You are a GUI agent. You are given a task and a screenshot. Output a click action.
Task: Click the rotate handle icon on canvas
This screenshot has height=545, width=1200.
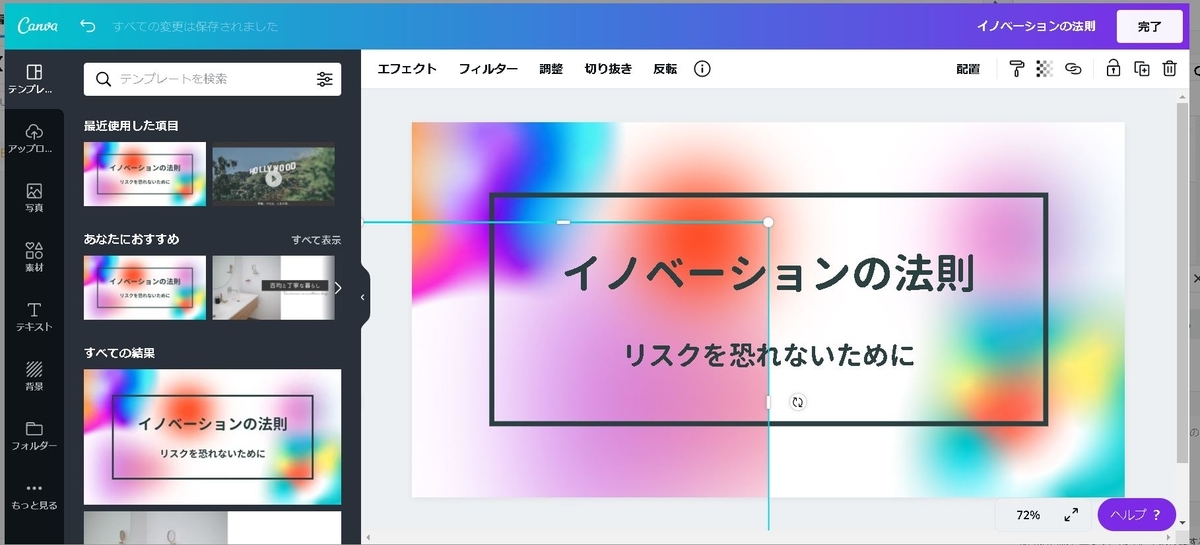pyautogui.click(x=797, y=402)
